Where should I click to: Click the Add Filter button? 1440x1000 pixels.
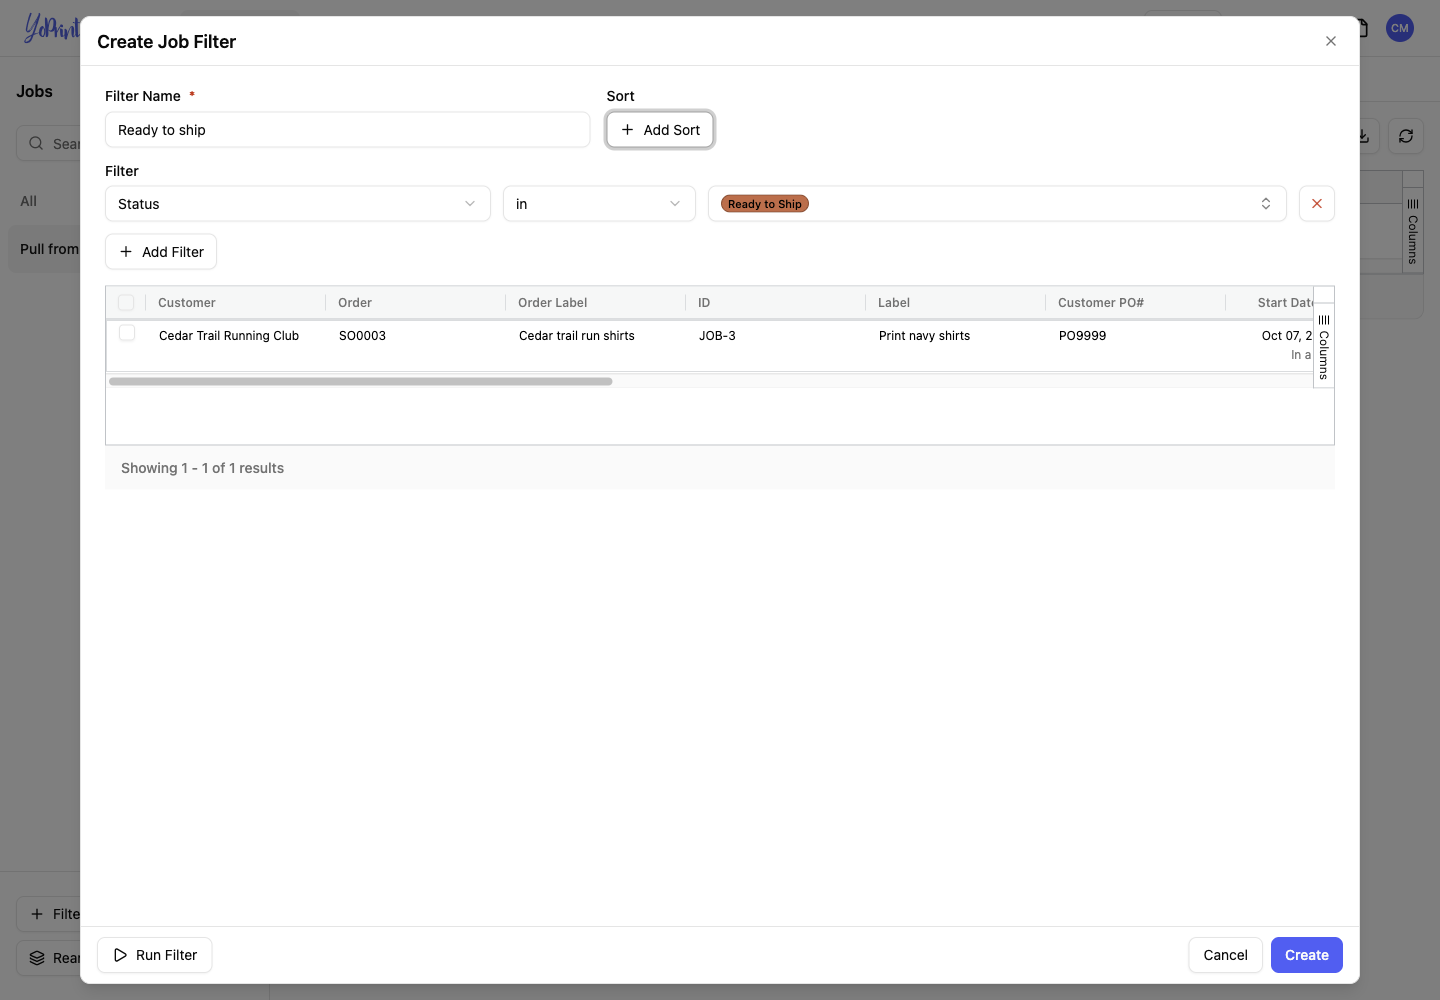click(x=161, y=252)
